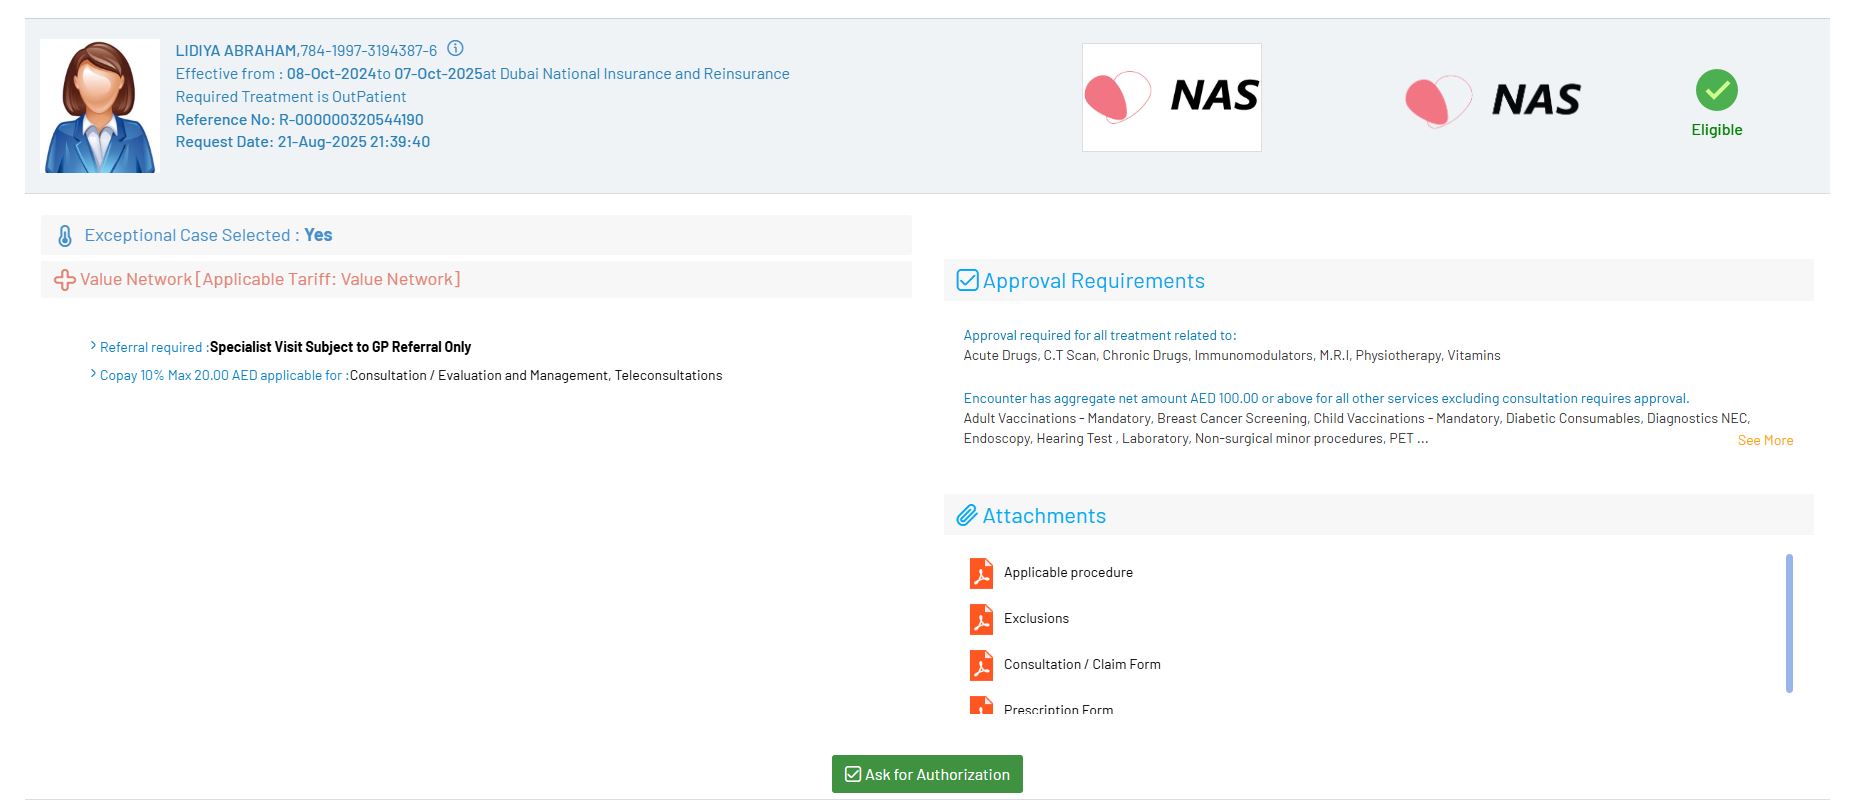
Task: Click the Consultation / Evaluation and Management text
Action: point(479,375)
